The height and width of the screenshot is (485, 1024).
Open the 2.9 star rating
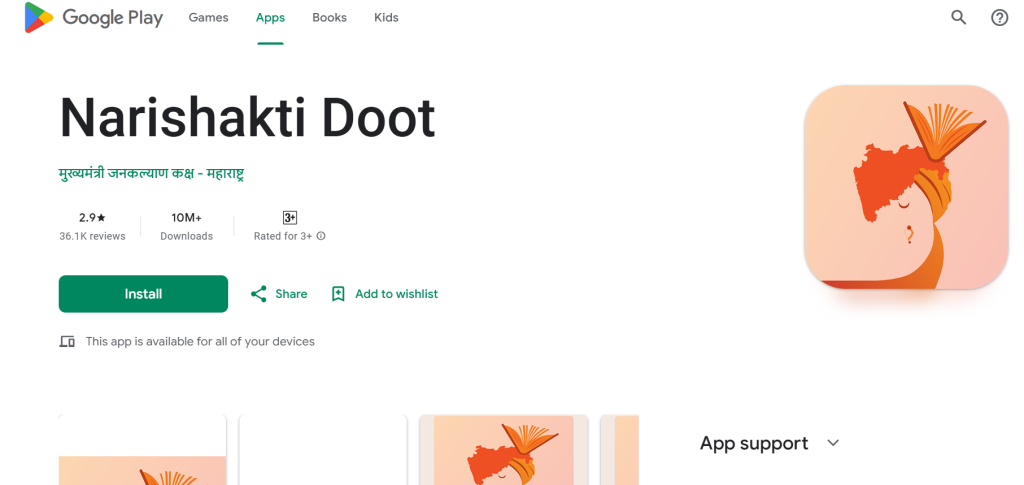coord(92,217)
